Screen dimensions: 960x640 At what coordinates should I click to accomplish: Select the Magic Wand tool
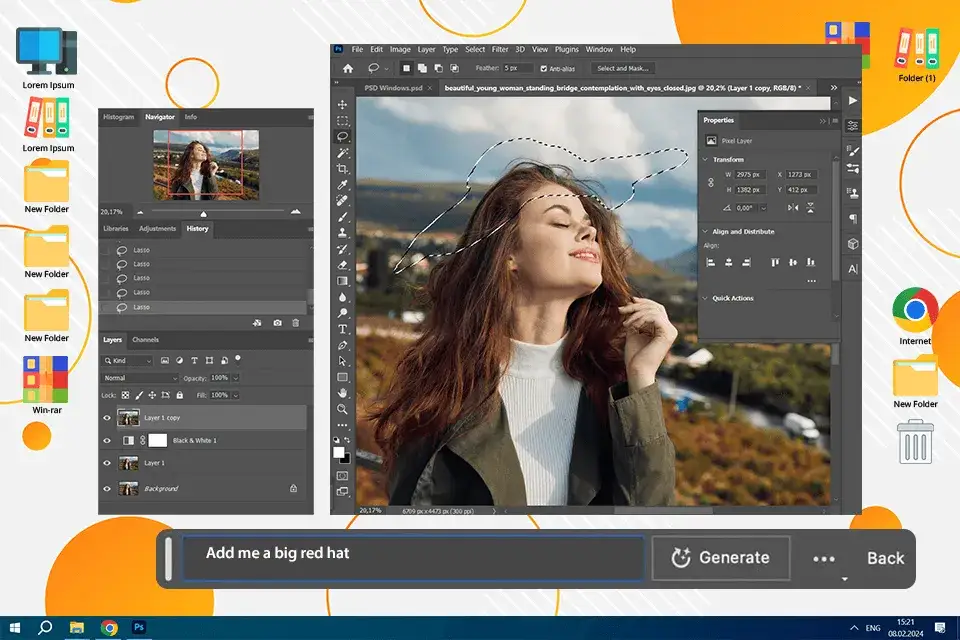point(343,153)
